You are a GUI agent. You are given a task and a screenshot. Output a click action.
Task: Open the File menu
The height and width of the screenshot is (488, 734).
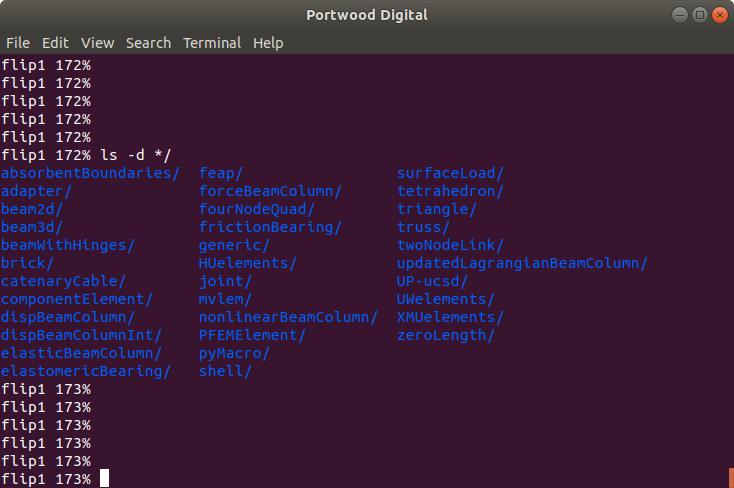click(x=18, y=43)
